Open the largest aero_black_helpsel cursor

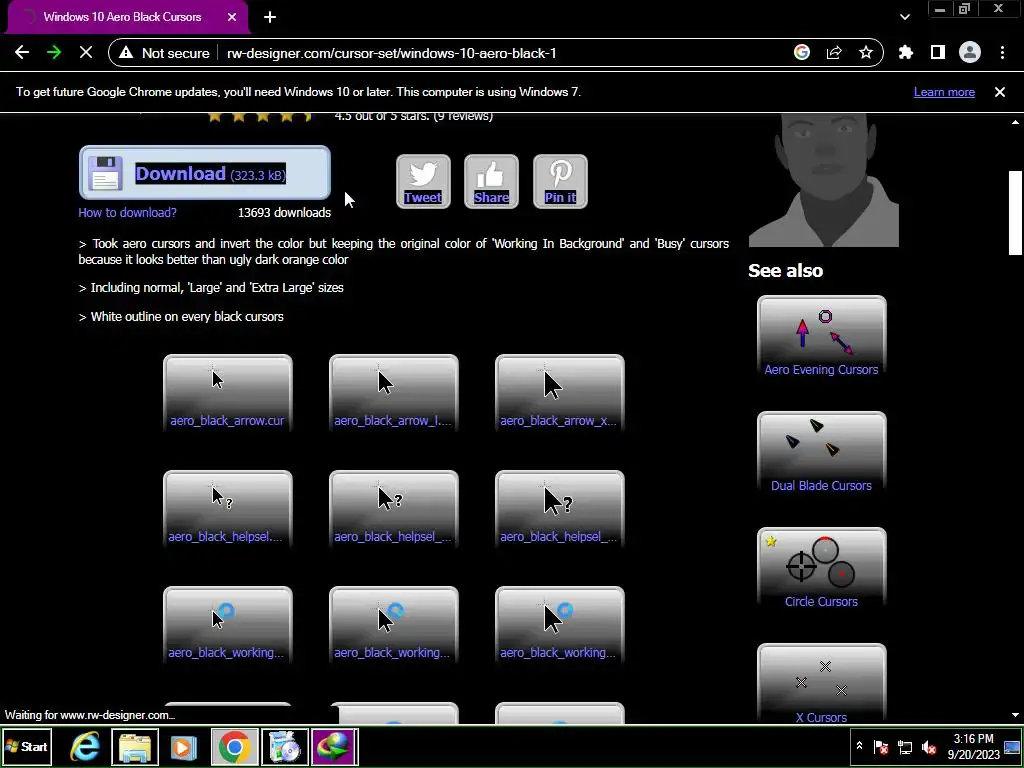560,509
